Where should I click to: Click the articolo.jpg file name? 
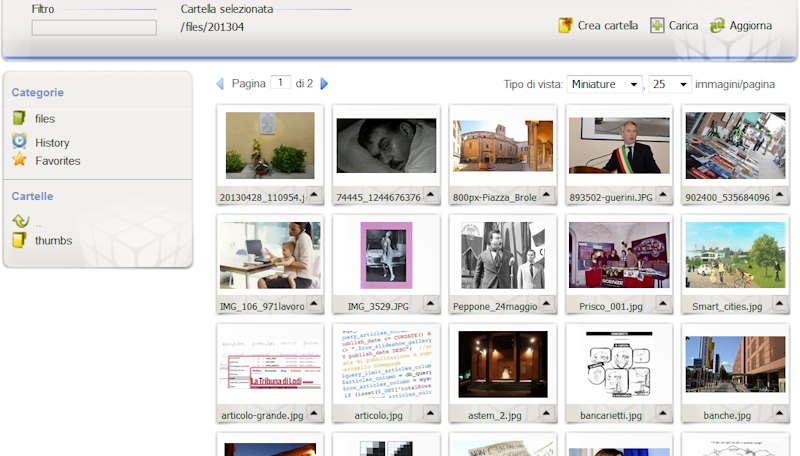point(378,416)
